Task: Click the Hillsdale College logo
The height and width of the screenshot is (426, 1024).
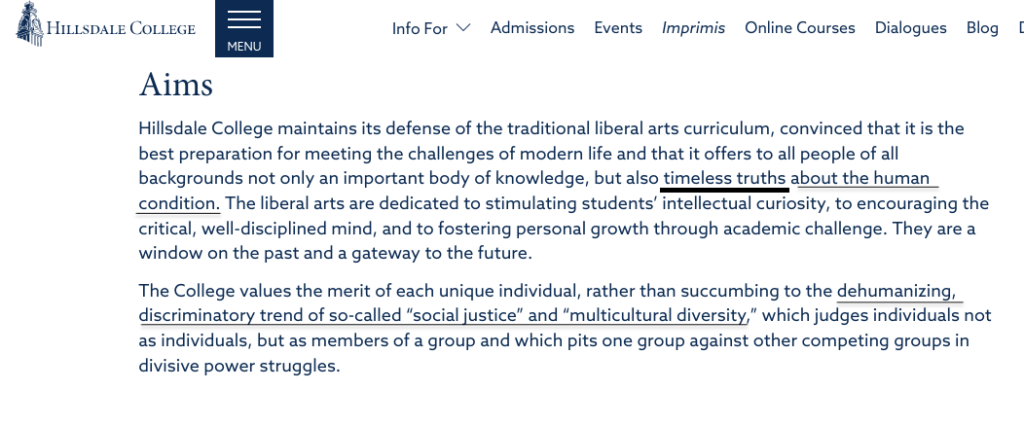Action: [106, 25]
